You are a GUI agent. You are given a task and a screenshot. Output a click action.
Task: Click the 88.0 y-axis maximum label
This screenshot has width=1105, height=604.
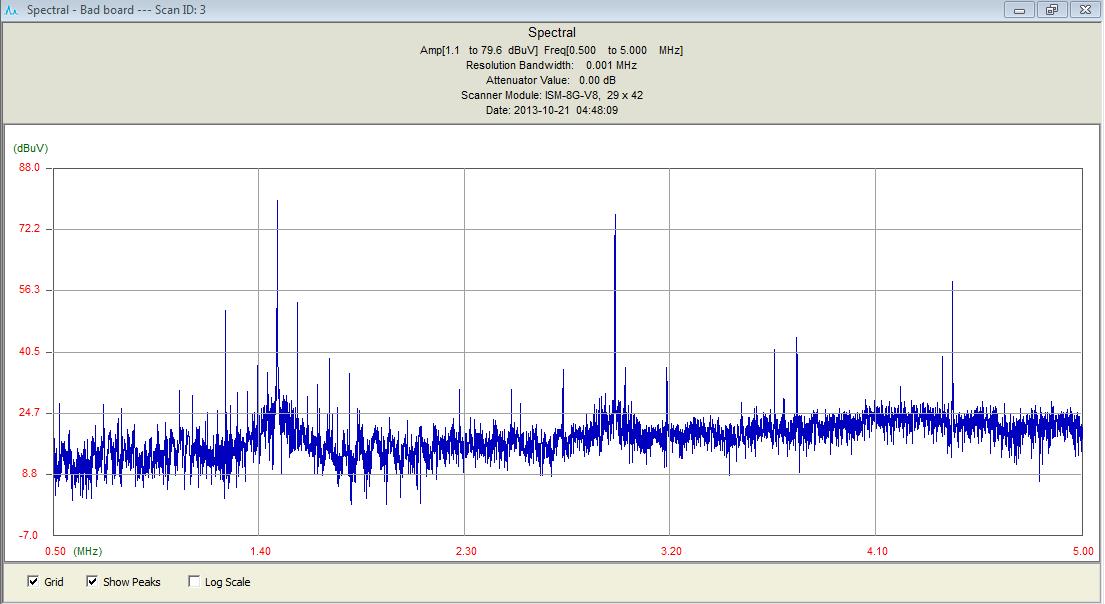tap(30, 168)
